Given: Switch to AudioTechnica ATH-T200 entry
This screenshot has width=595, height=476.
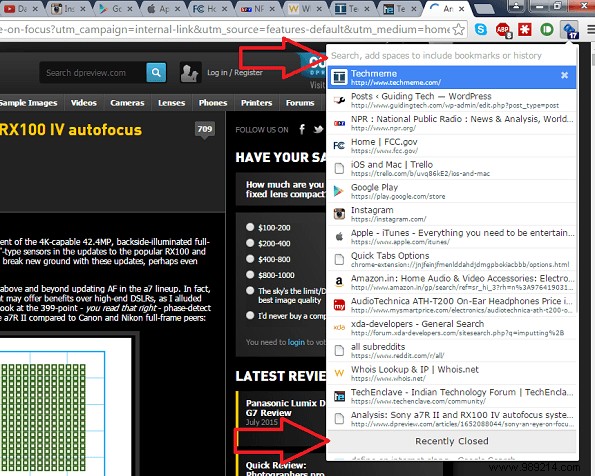Looking at the screenshot, I should coord(452,305).
